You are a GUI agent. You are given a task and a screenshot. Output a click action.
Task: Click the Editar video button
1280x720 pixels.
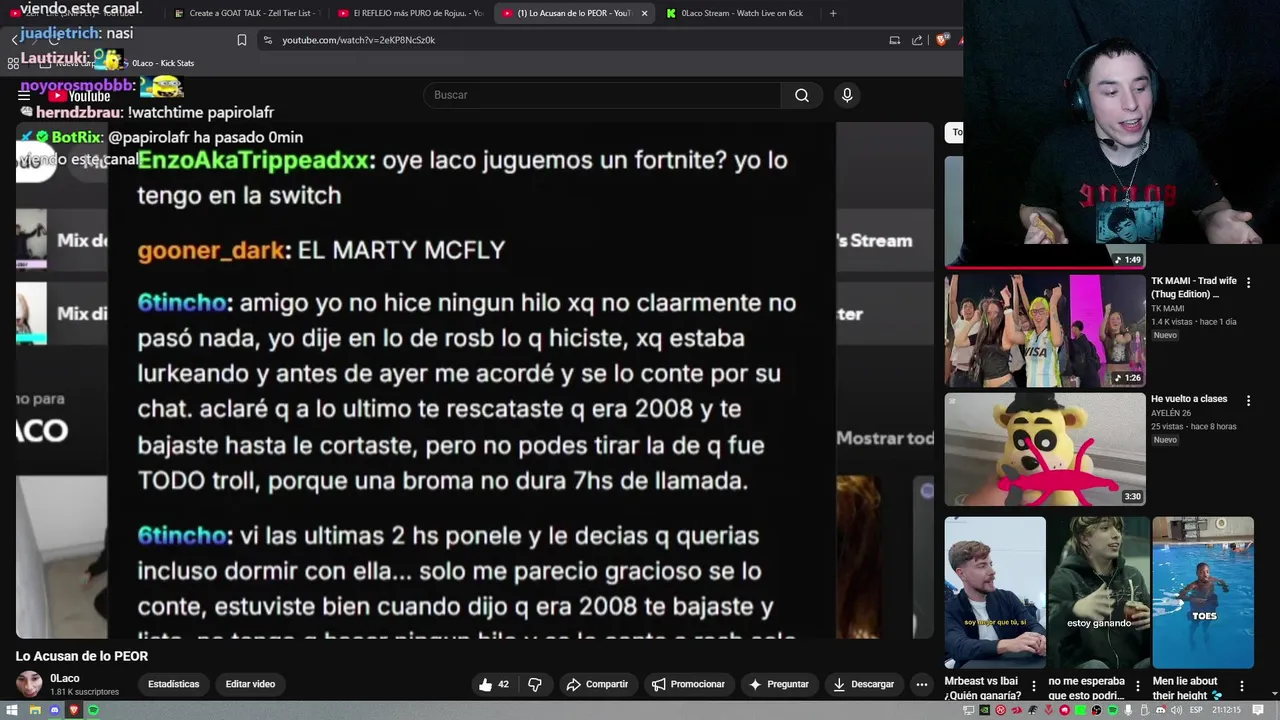pyautogui.click(x=250, y=684)
